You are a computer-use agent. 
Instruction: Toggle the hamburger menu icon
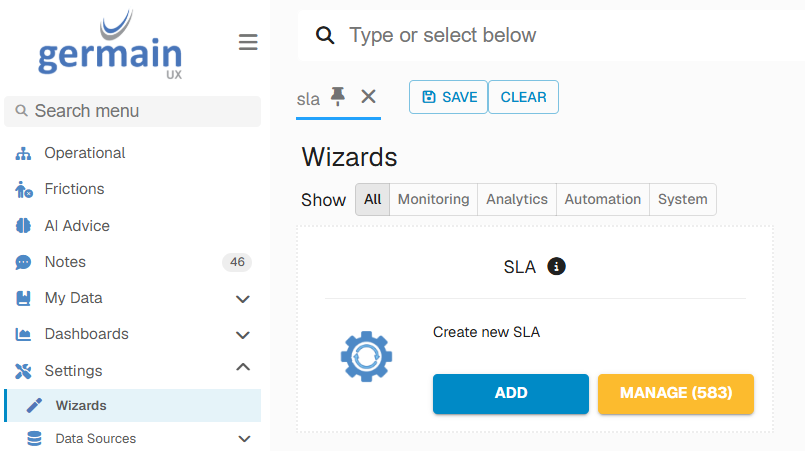tap(248, 42)
